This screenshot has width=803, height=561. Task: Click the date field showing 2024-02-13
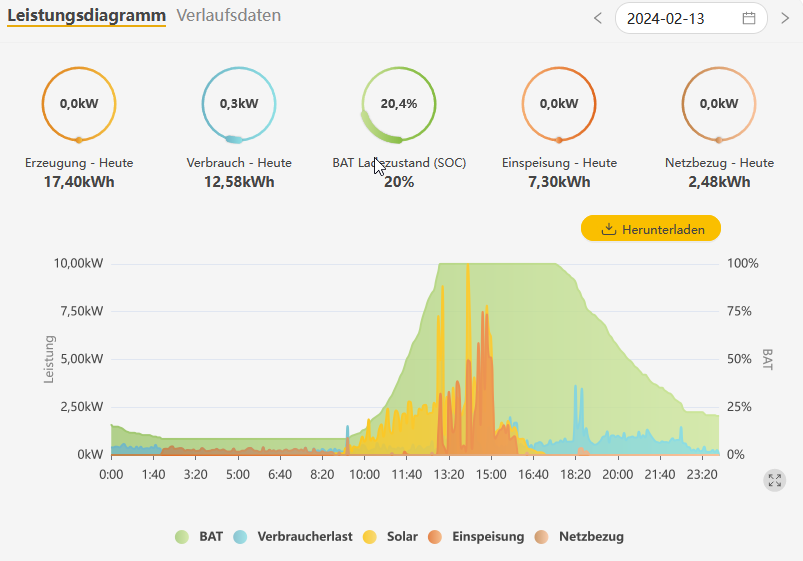680,18
